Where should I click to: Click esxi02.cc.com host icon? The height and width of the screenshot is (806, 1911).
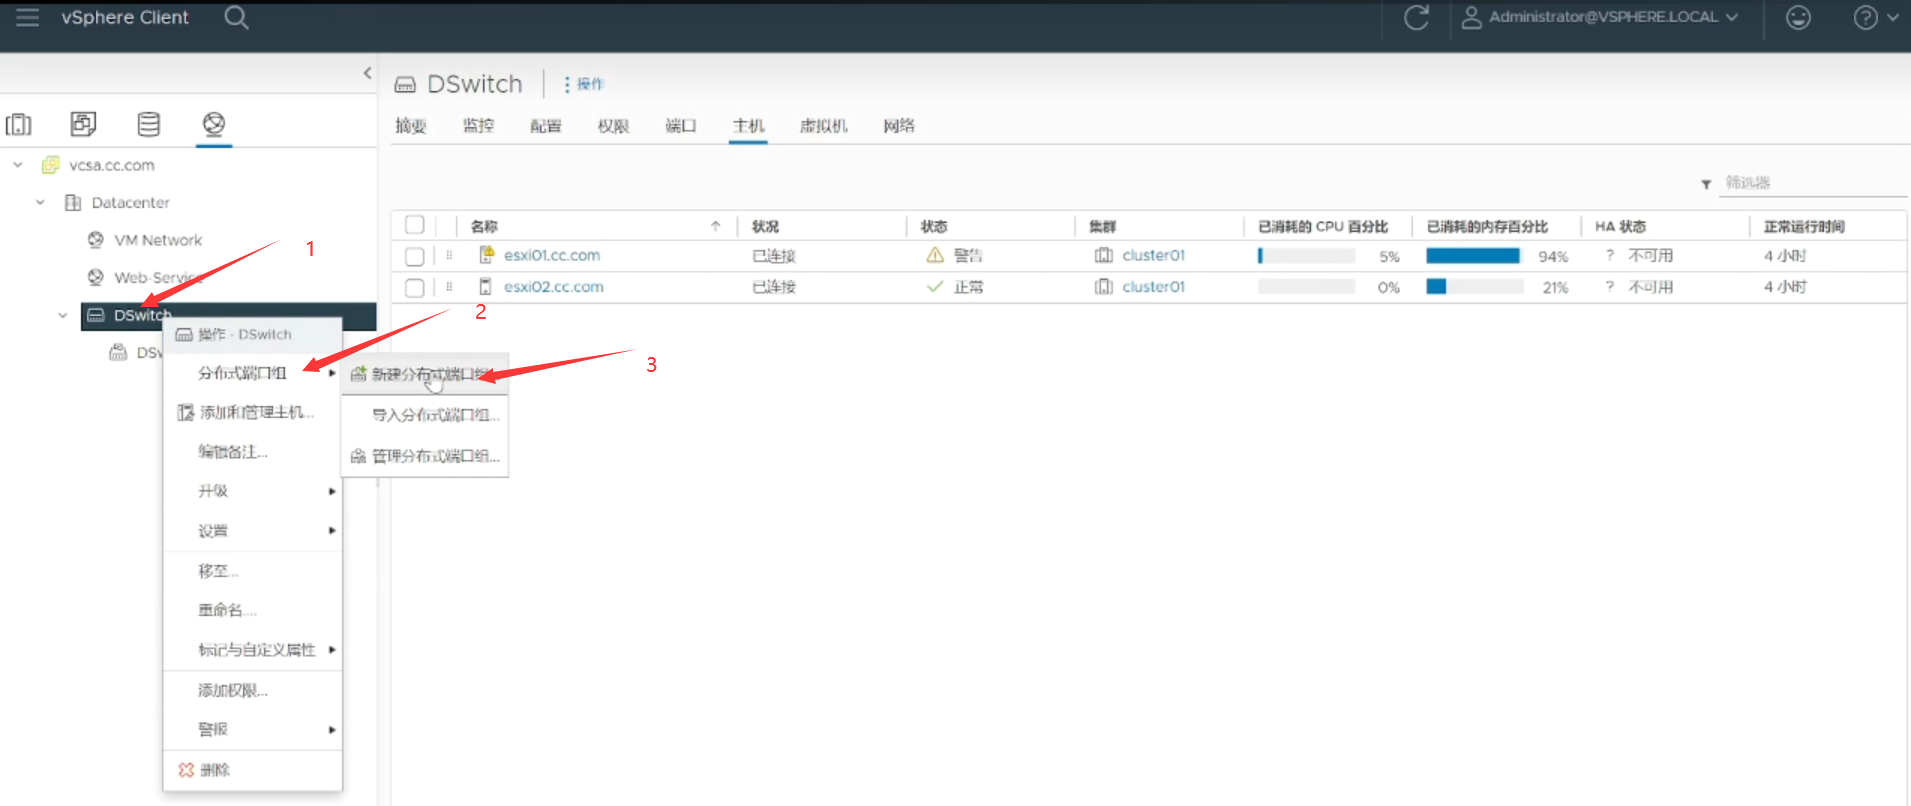click(x=485, y=286)
